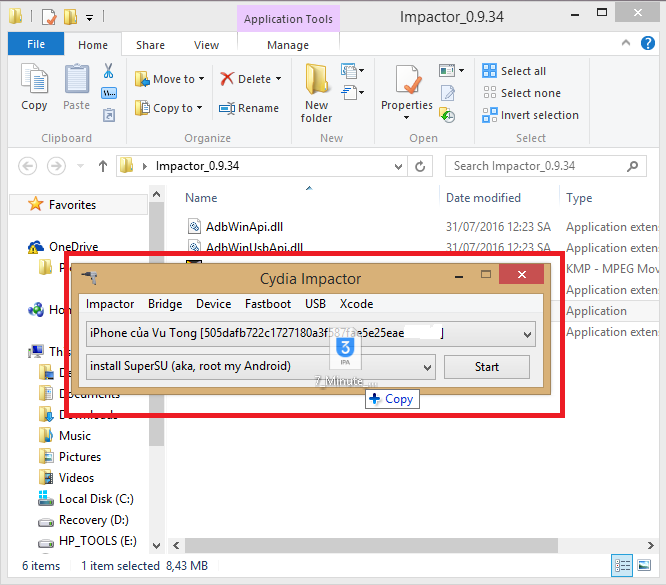Click the Search Impactor_0.9.34 field
This screenshot has width=666, height=585.
click(546, 166)
